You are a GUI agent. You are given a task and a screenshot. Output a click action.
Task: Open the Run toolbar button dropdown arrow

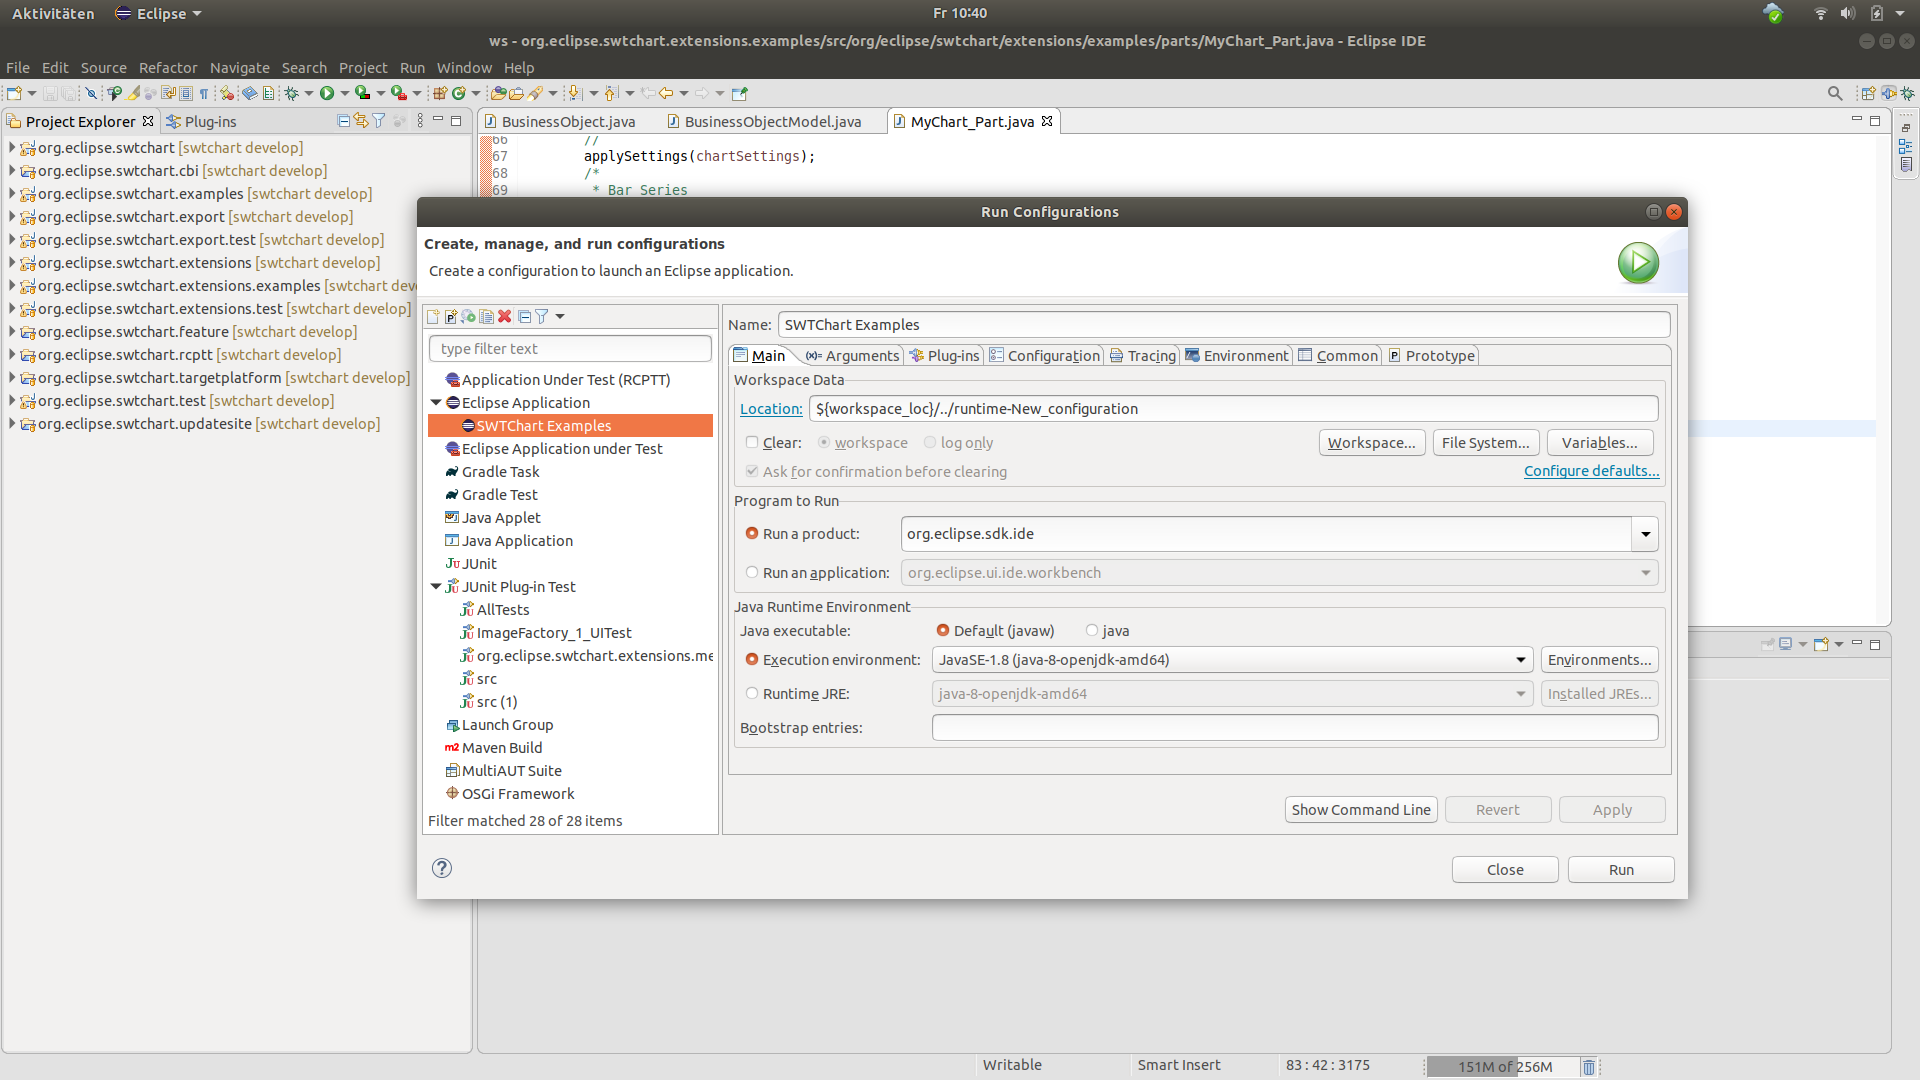(345, 93)
